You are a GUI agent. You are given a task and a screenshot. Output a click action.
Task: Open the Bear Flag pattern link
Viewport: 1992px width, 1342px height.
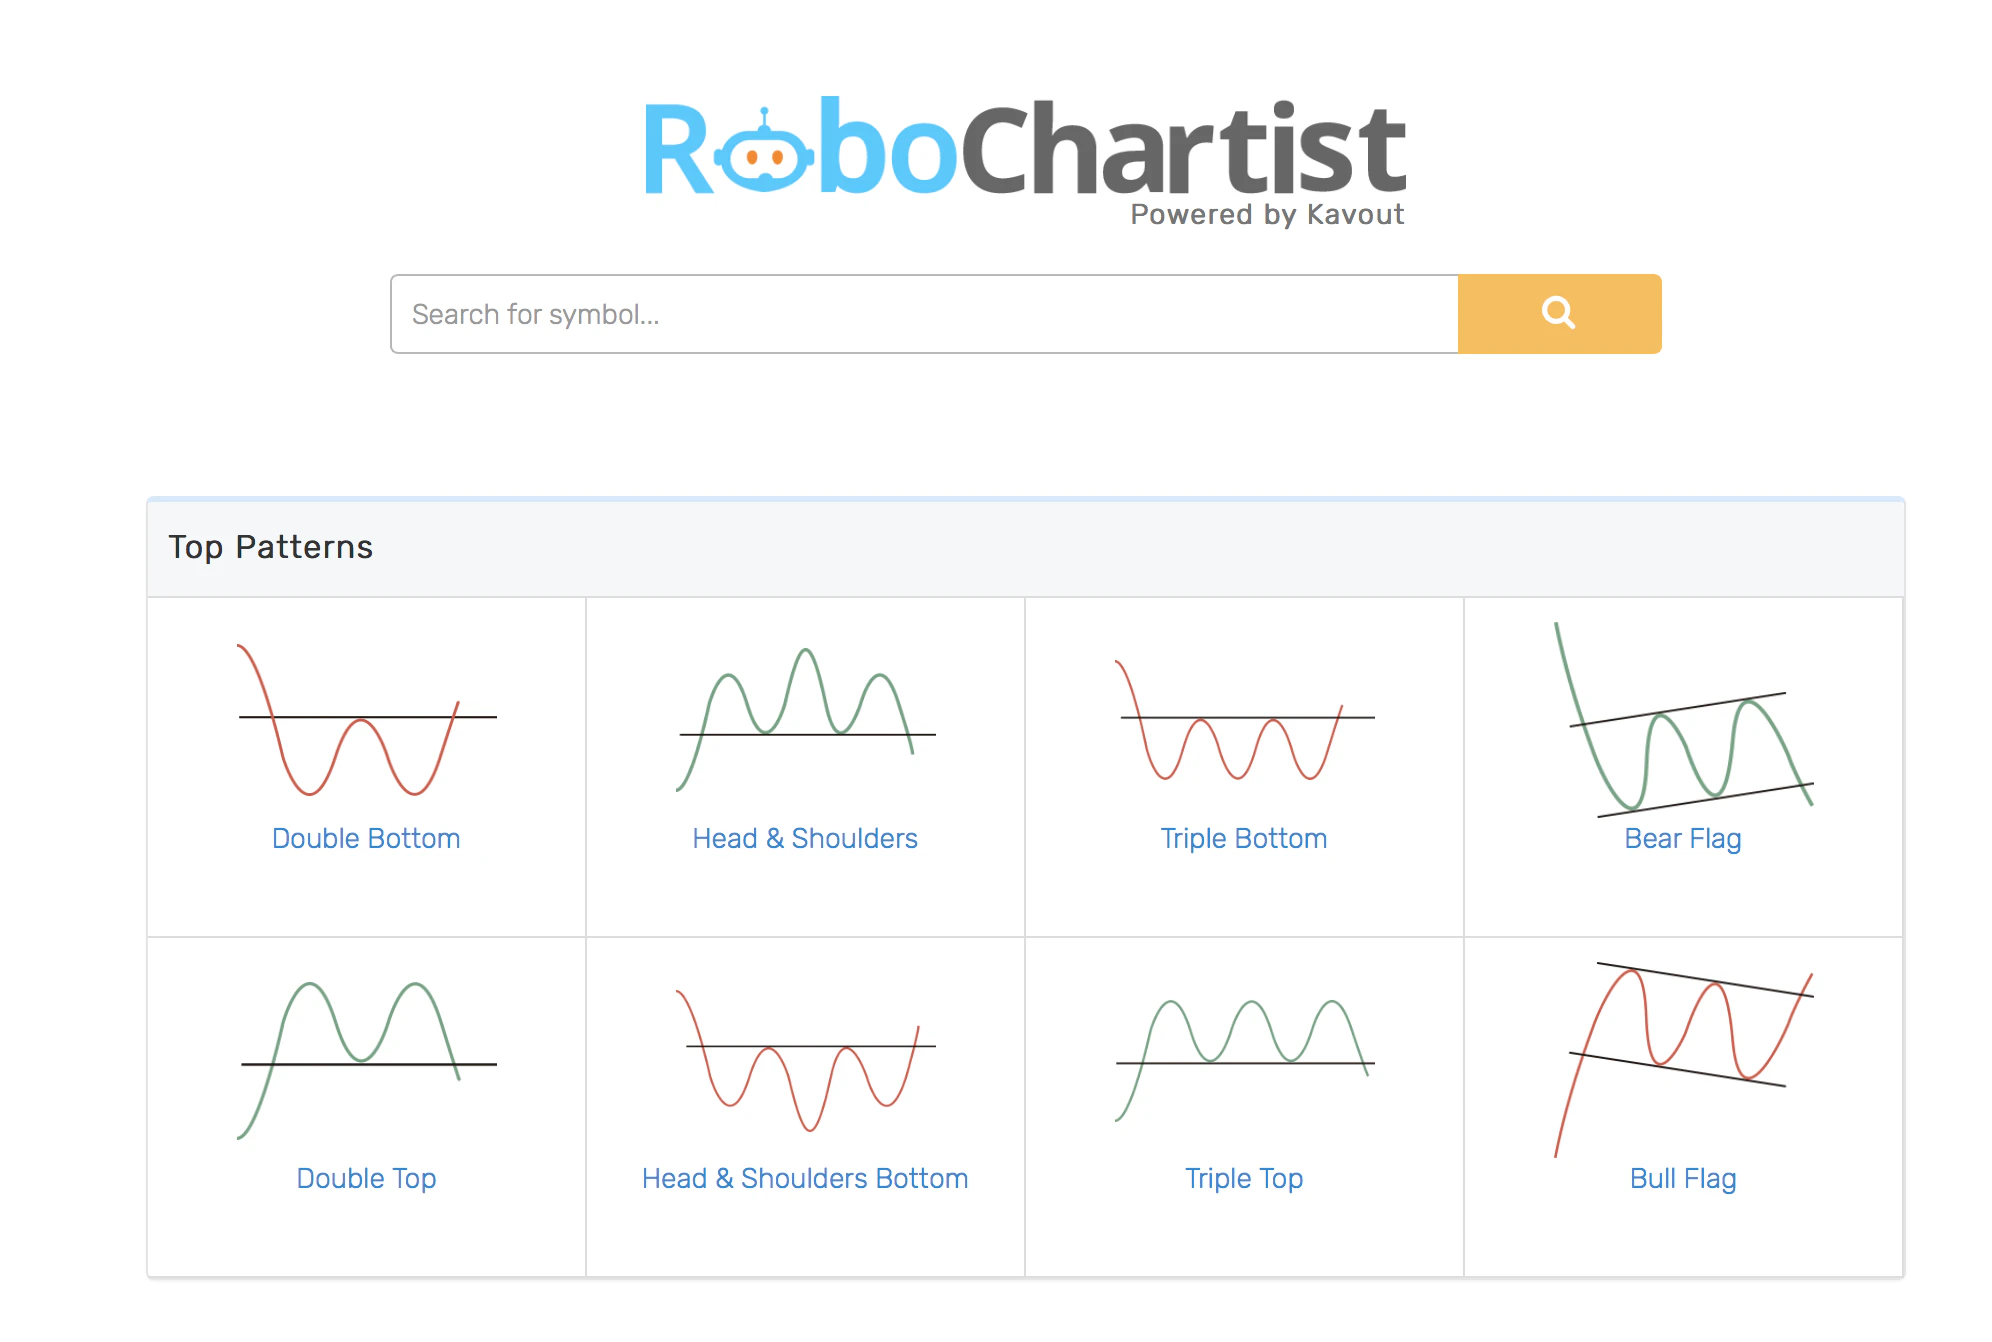click(x=1683, y=839)
